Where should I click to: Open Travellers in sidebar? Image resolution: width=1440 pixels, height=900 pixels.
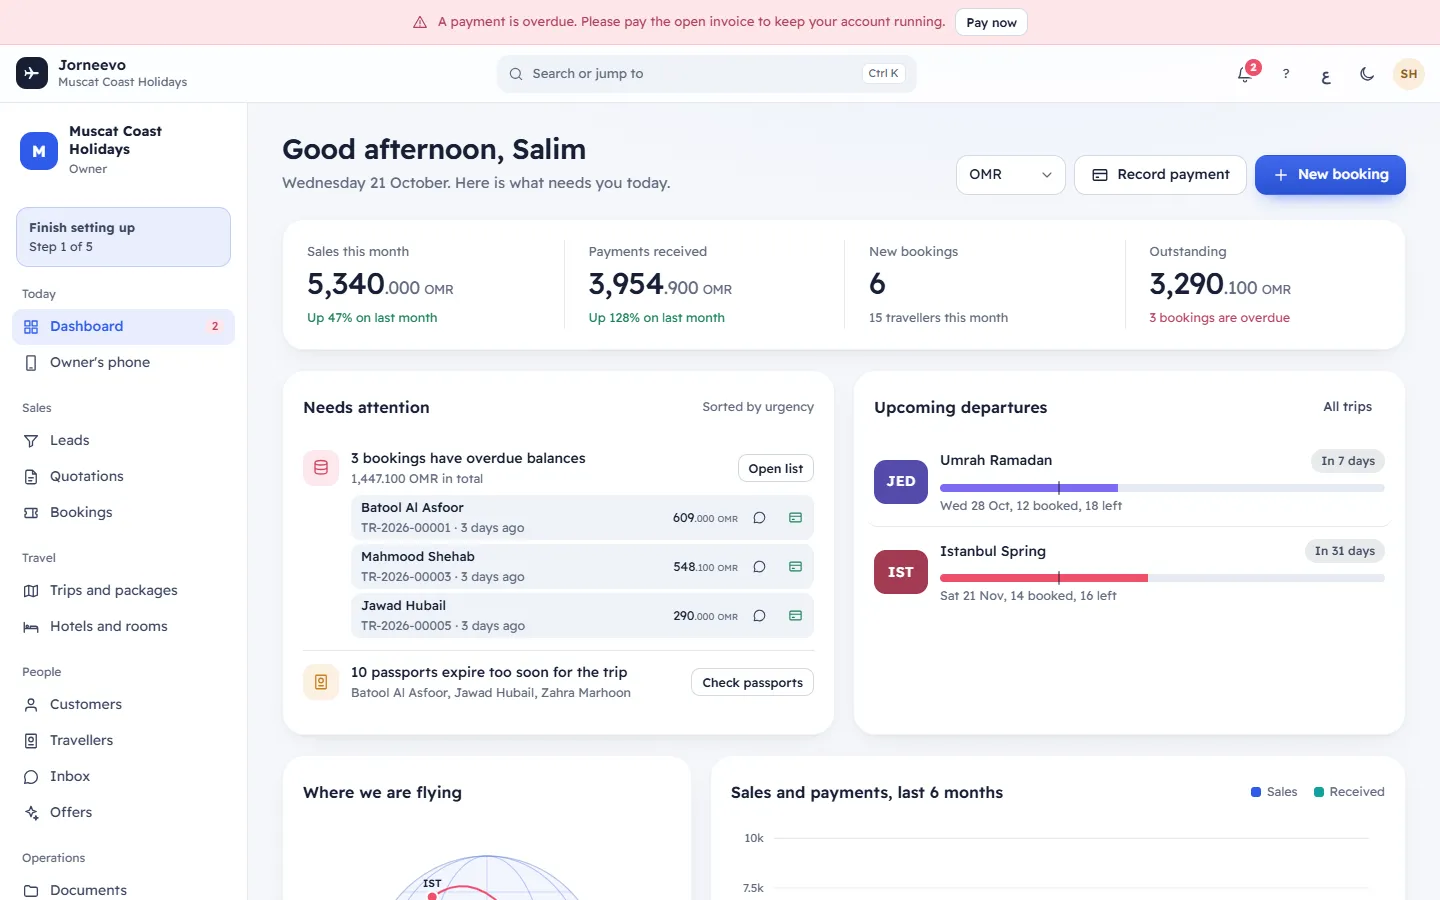(x=124, y=741)
